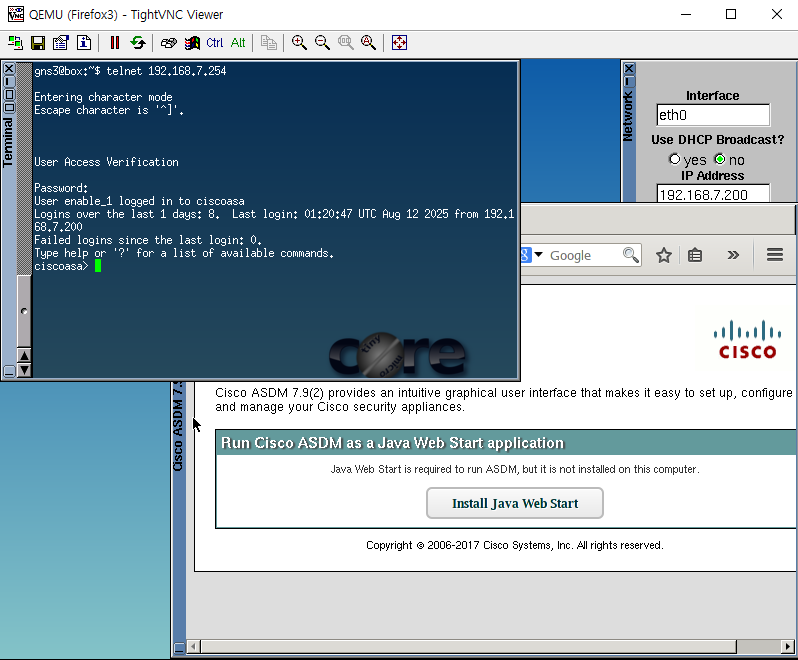Select 'yes' for DHCP Broadcast
Screen dimensions: 798x660
point(674,159)
